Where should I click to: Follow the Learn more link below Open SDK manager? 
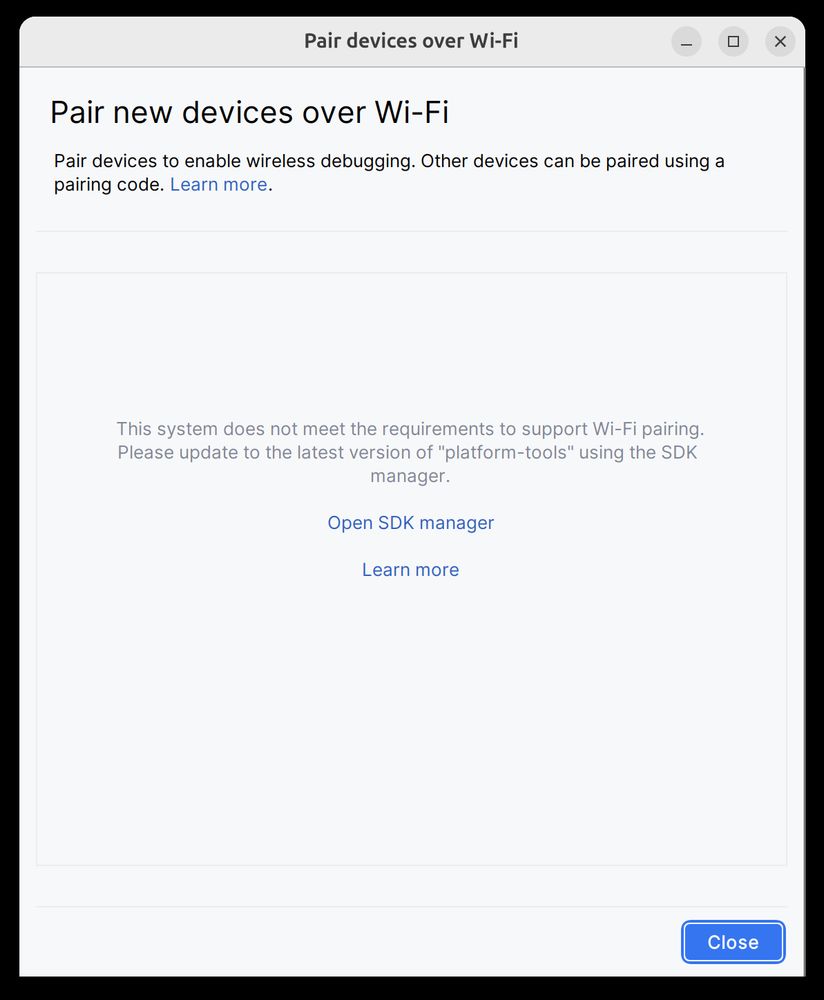tap(411, 570)
